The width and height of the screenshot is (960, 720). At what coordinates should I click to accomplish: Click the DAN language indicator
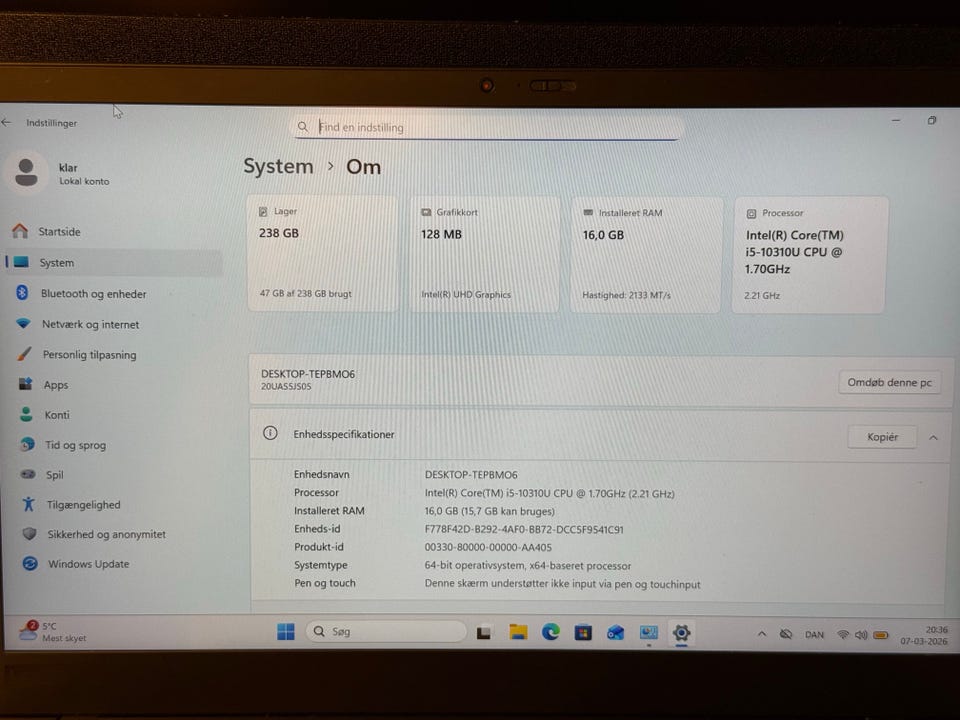(x=814, y=634)
